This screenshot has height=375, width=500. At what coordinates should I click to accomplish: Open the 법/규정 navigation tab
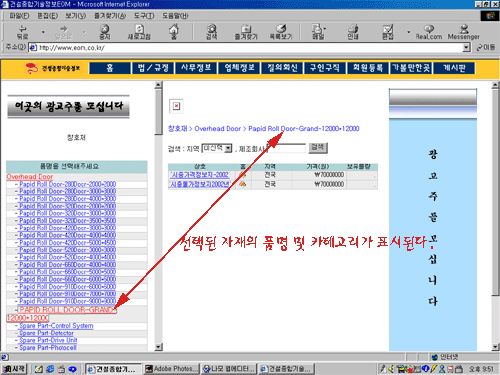(153, 68)
